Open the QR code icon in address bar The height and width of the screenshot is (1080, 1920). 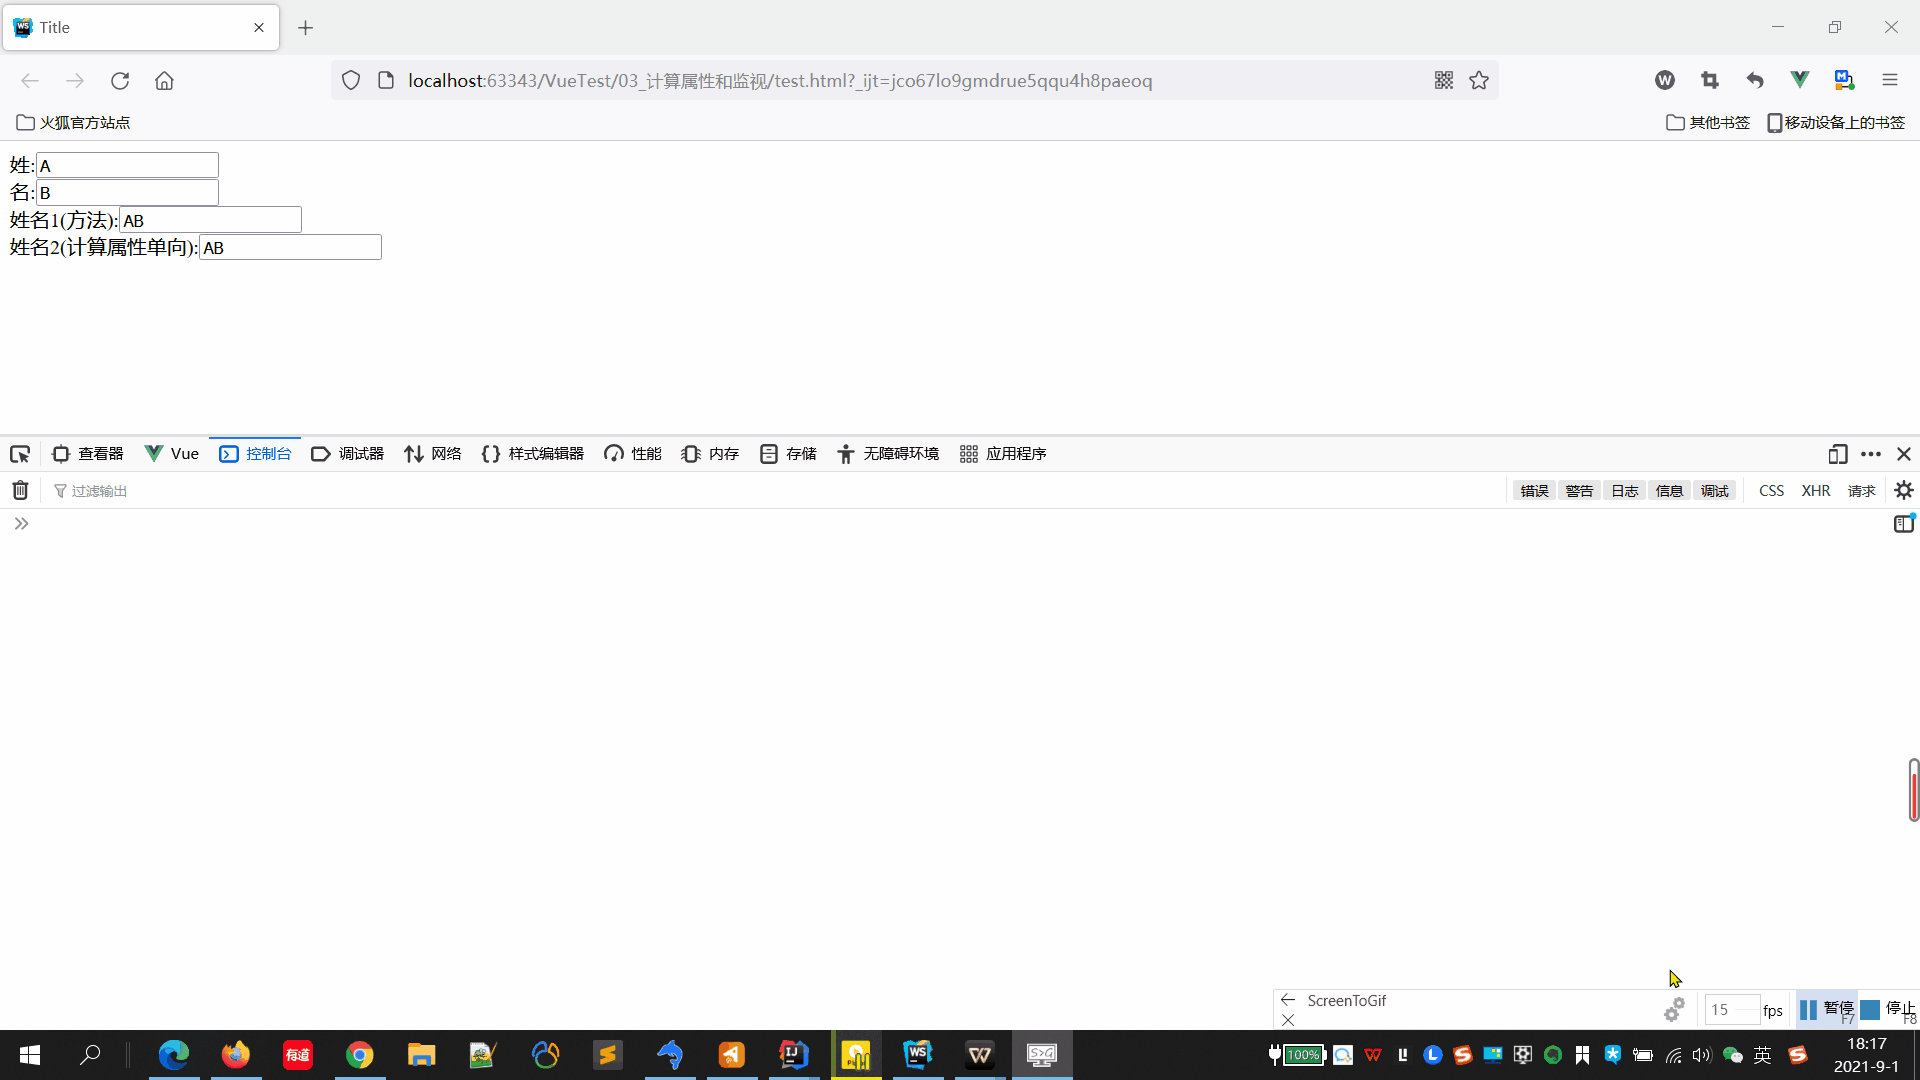coord(1443,81)
